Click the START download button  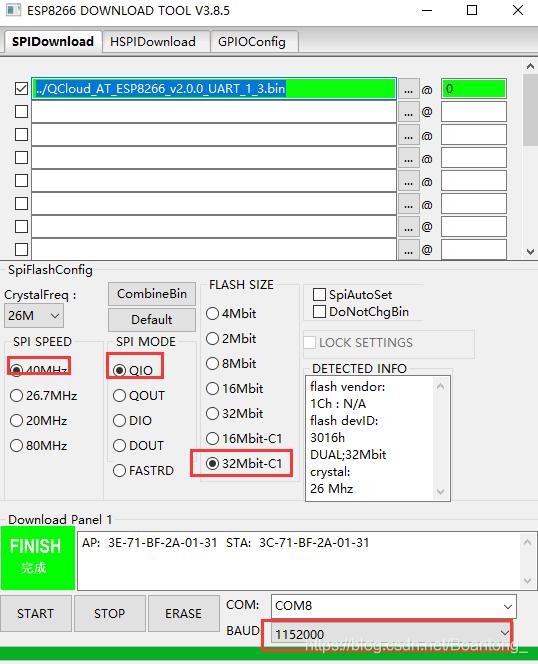pos(36,613)
